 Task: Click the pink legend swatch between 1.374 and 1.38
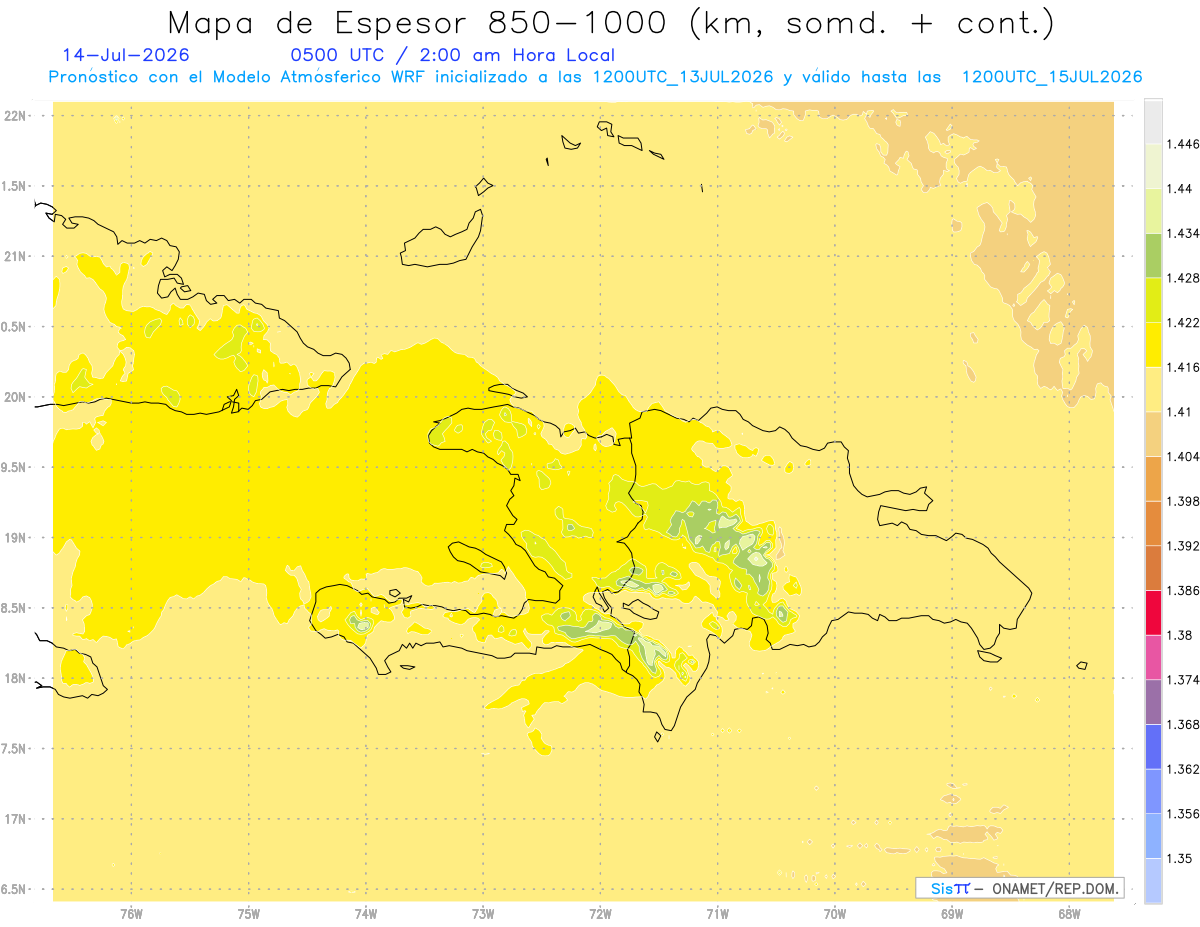(x=1153, y=657)
